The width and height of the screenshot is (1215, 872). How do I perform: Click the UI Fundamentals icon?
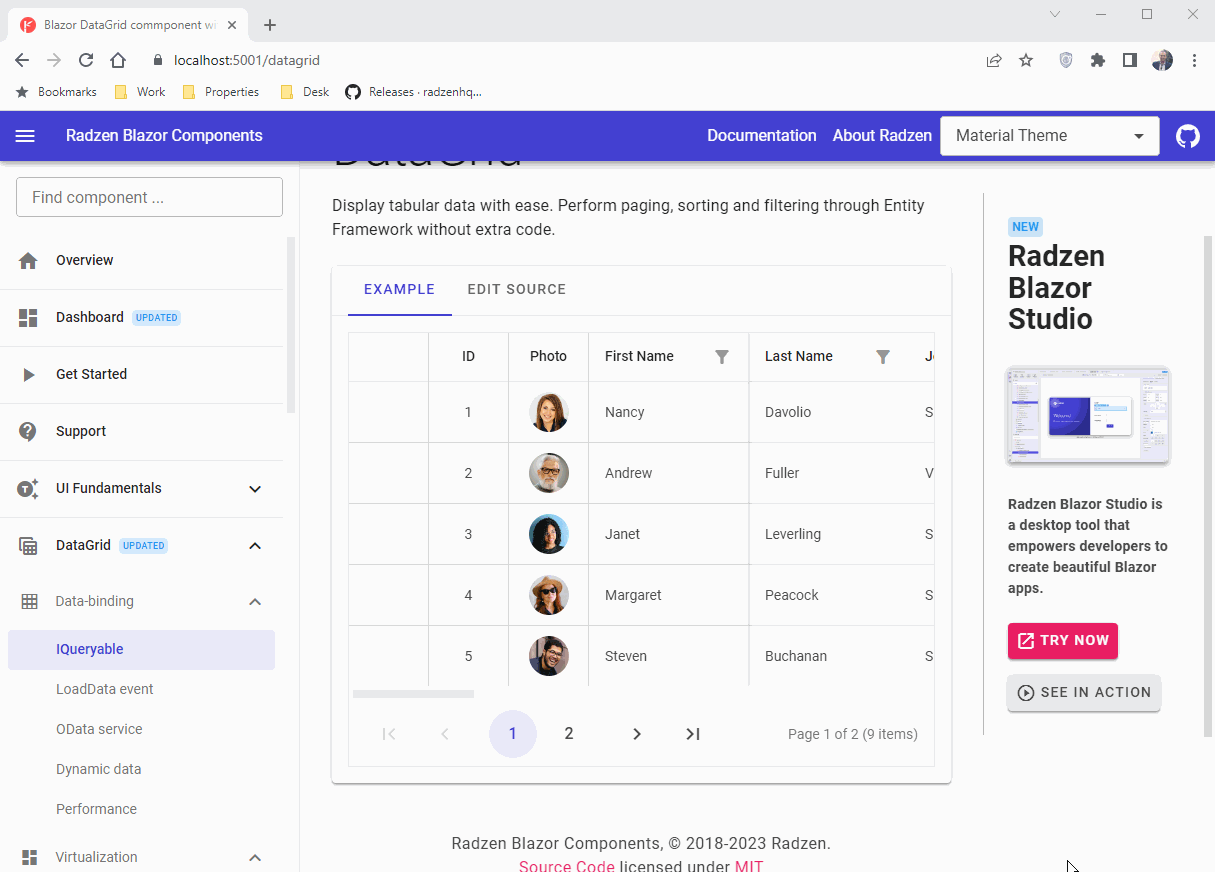click(28, 488)
